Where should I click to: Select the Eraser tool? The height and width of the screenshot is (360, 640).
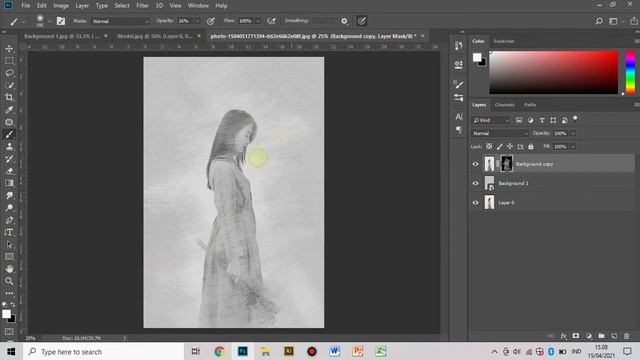pos(9,171)
